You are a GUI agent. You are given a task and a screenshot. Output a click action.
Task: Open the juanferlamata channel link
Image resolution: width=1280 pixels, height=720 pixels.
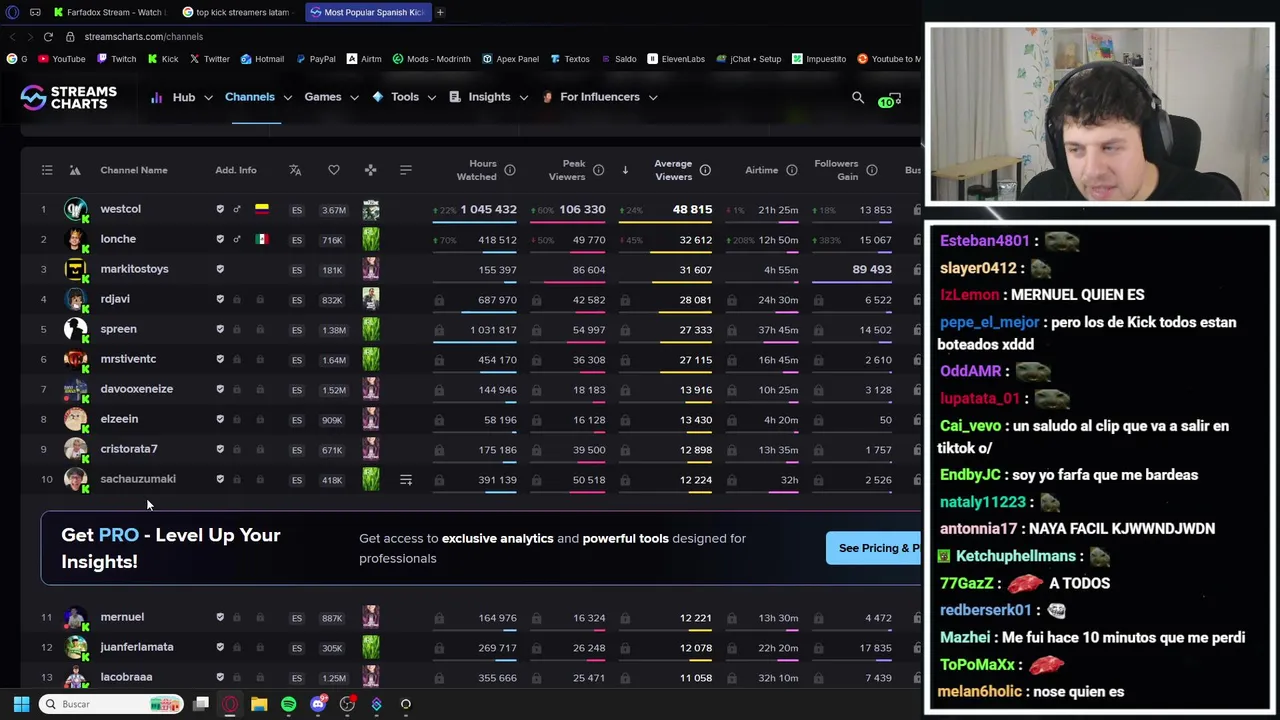click(x=137, y=647)
